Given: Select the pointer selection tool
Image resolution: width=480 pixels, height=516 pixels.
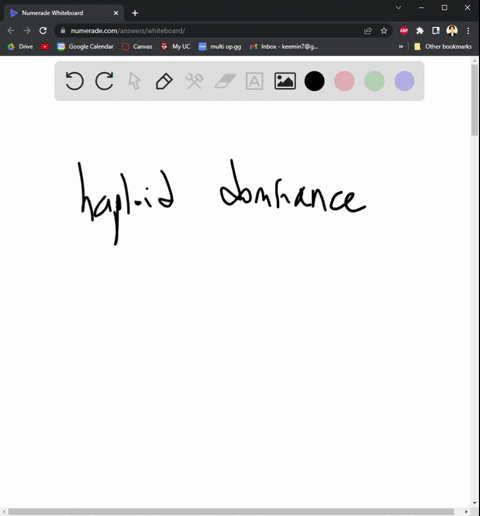Looking at the screenshot, I should 134,81.
